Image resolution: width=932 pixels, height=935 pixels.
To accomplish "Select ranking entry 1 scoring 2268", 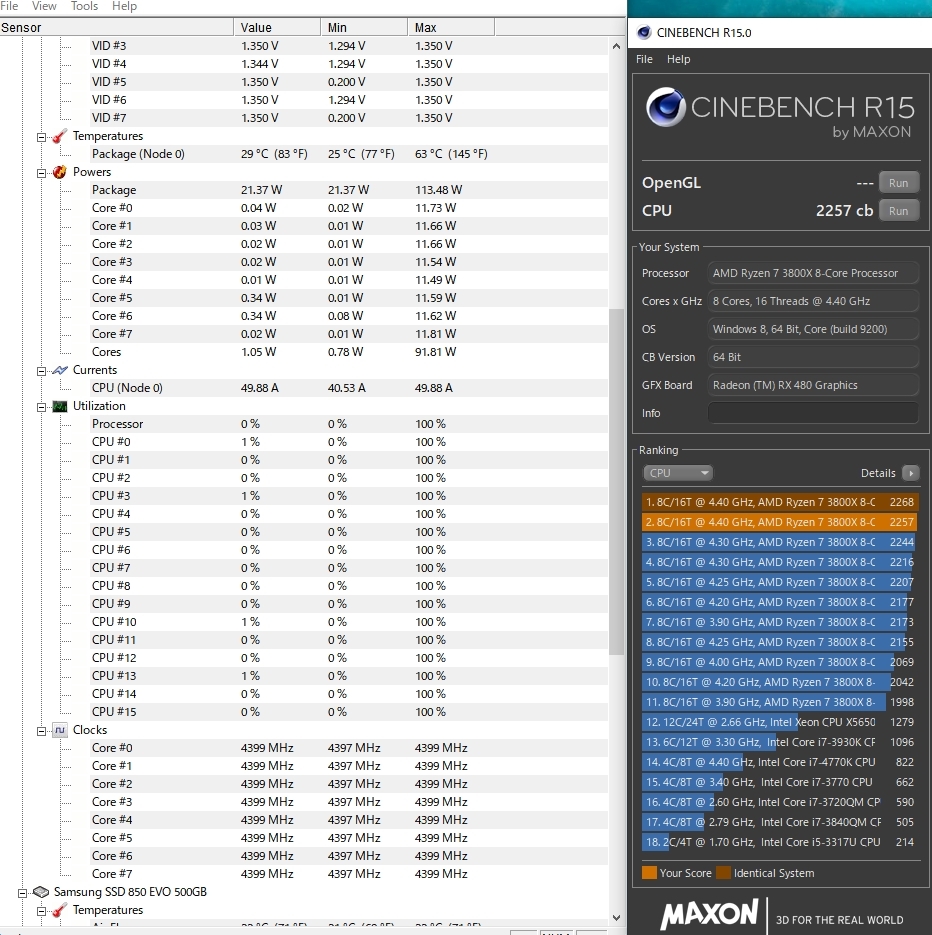I will 779,502.
